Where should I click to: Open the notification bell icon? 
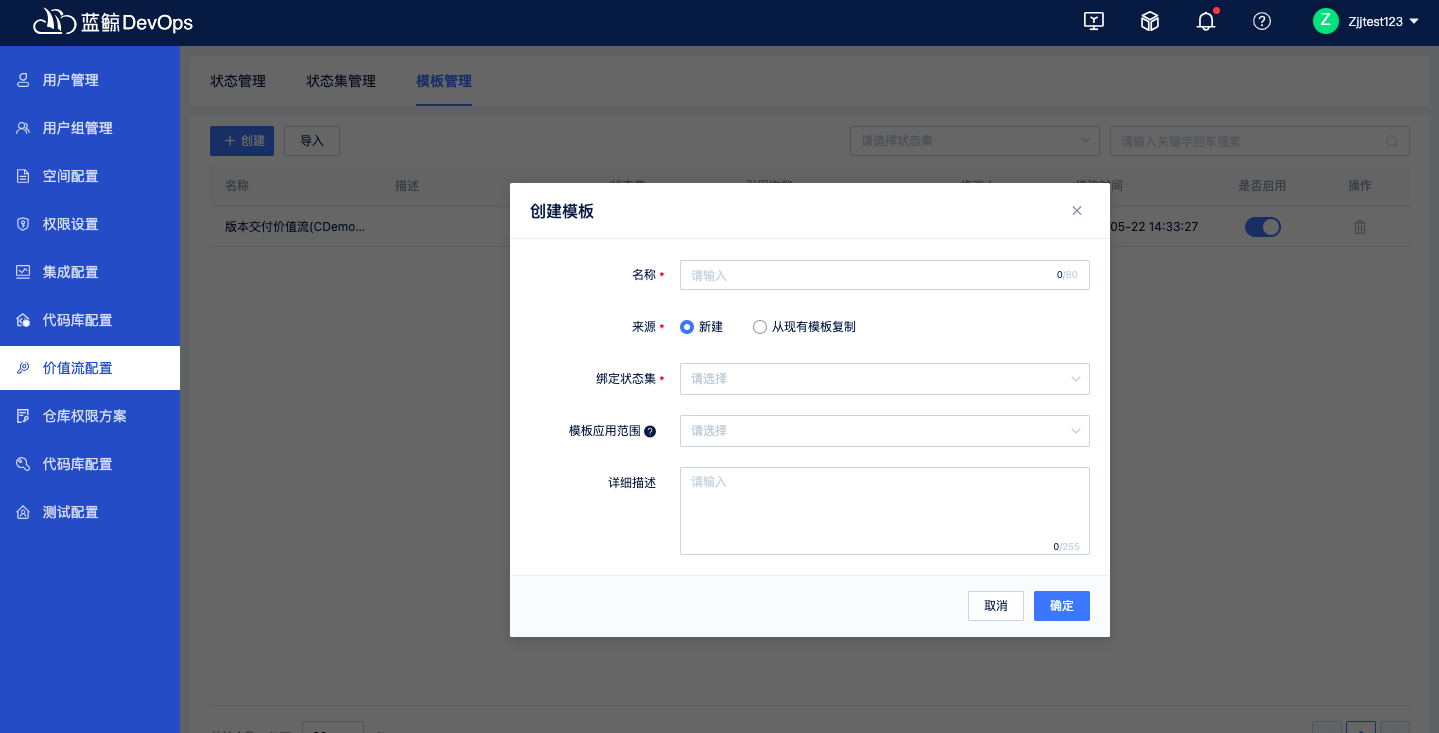pos(1206,21)
